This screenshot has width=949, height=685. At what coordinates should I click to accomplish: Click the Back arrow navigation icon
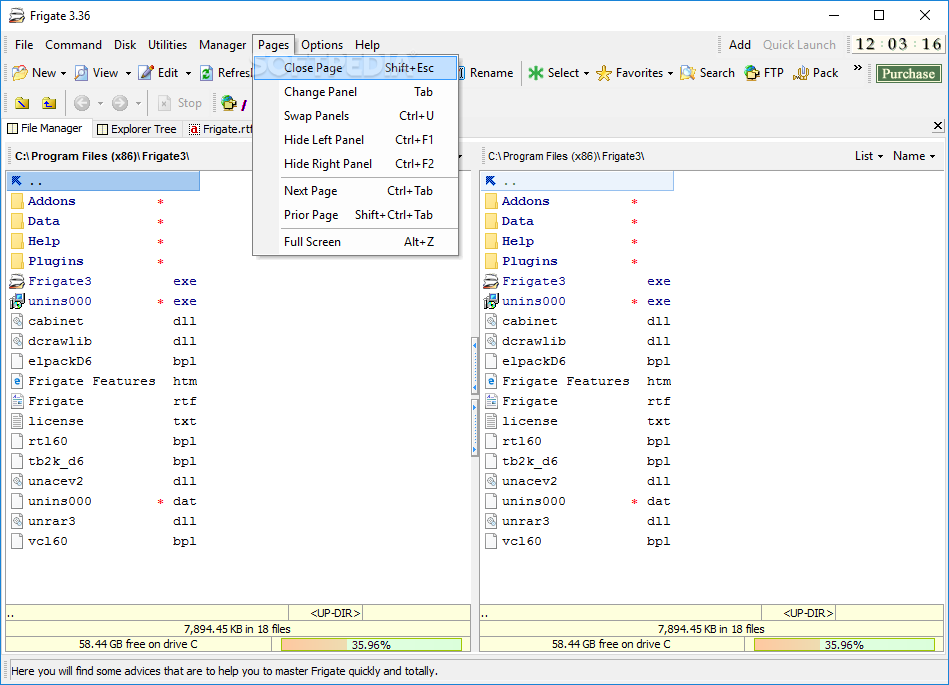pyautogui.click(x=82, y=103)
